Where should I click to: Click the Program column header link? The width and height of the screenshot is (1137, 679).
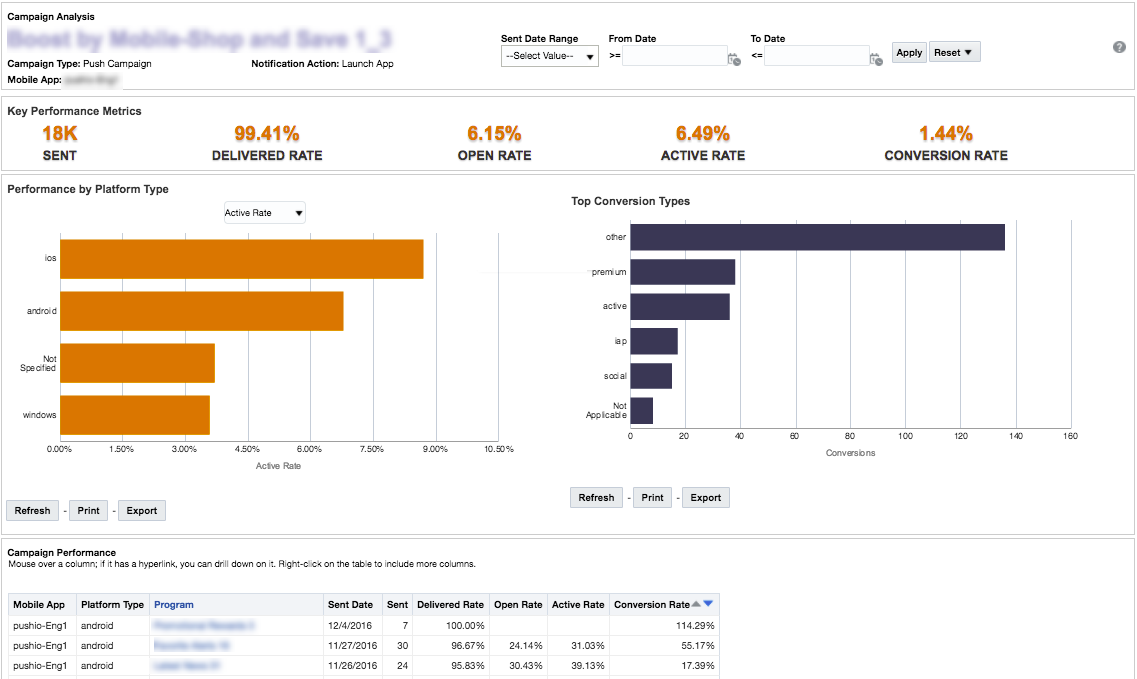pos(174,604)
